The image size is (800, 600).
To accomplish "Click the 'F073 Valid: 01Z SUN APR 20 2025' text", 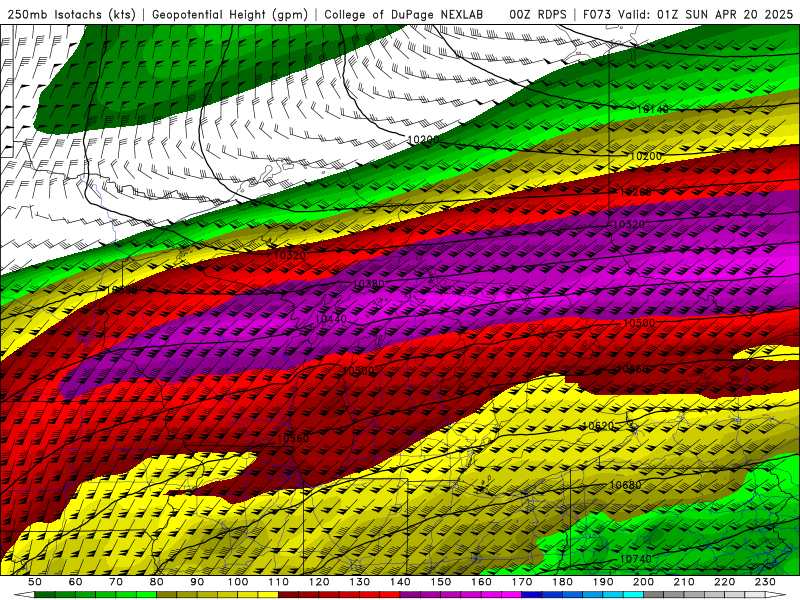I will coord(688,14).
